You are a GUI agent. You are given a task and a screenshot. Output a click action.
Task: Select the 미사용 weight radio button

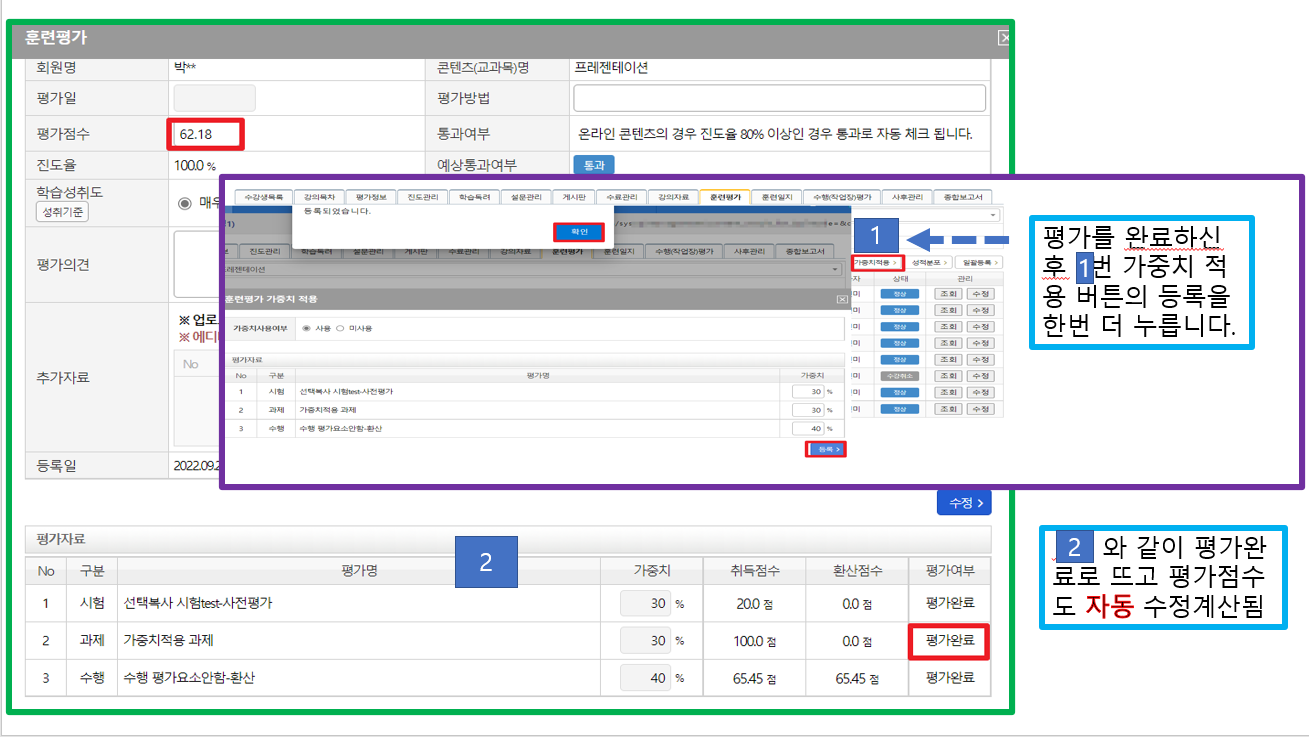pyautogui.click(x=341, y=328)
